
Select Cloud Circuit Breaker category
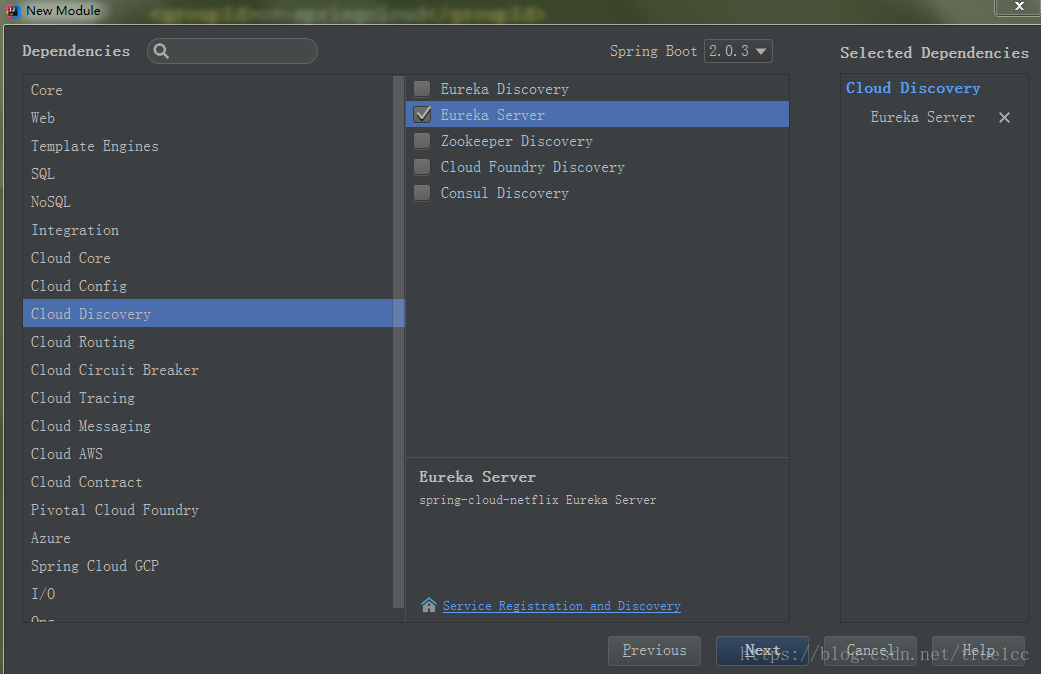point(208,370)
